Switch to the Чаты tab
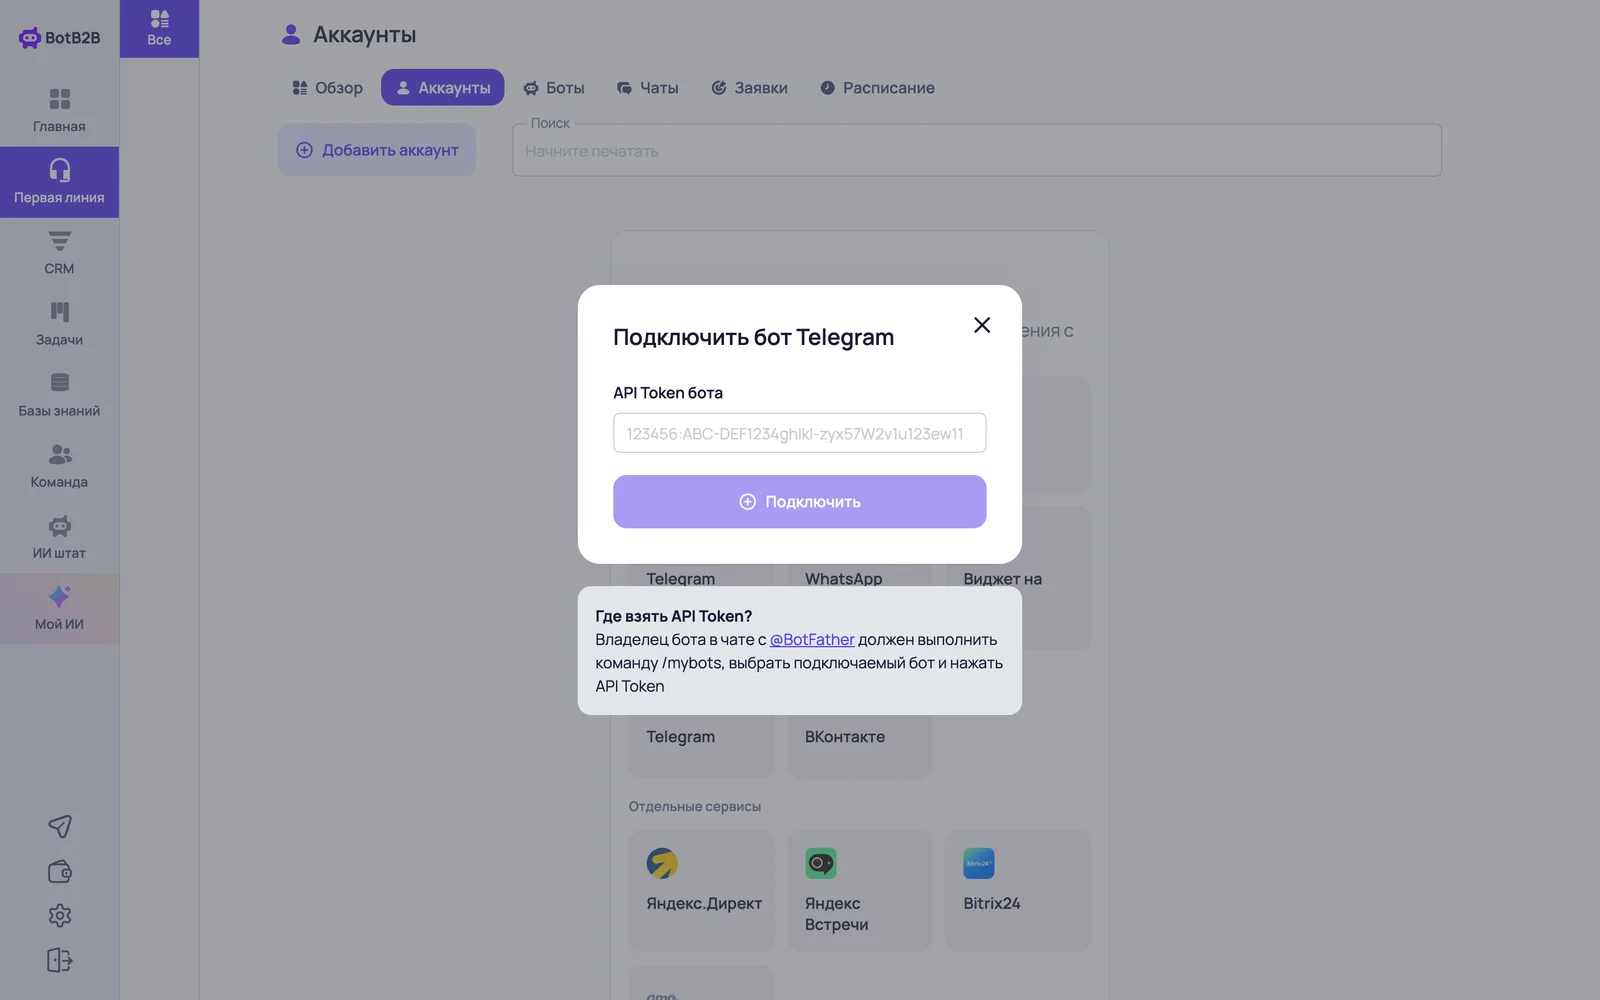 pyautogui.click(x=647, y=88)
